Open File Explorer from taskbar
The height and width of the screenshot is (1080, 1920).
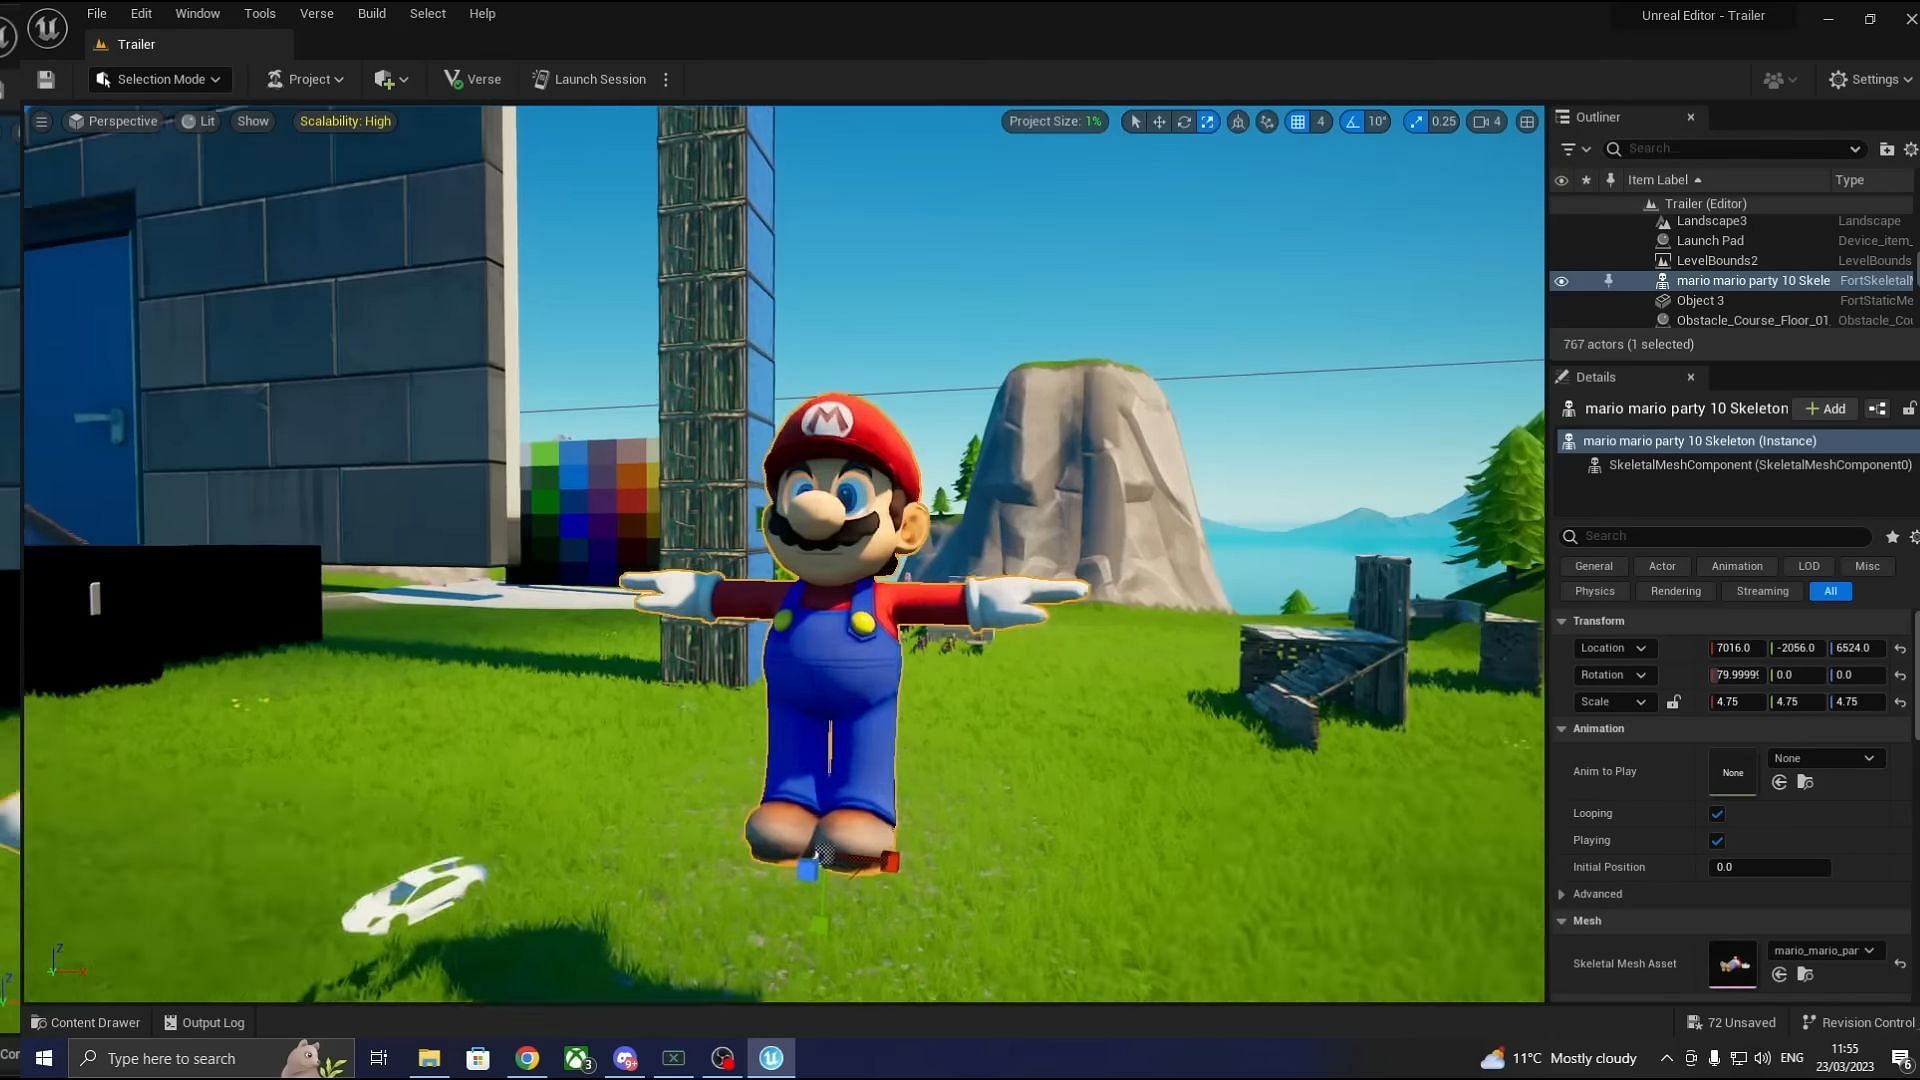pos(429,1058)
